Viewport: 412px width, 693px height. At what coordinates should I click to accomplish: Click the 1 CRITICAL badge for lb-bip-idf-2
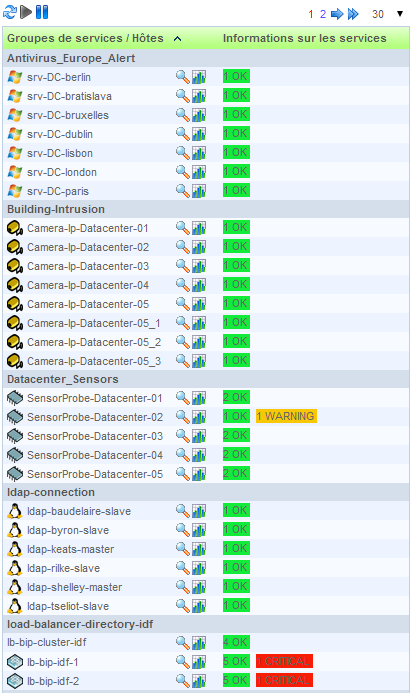pyautogui.click(x=284, y=680)
